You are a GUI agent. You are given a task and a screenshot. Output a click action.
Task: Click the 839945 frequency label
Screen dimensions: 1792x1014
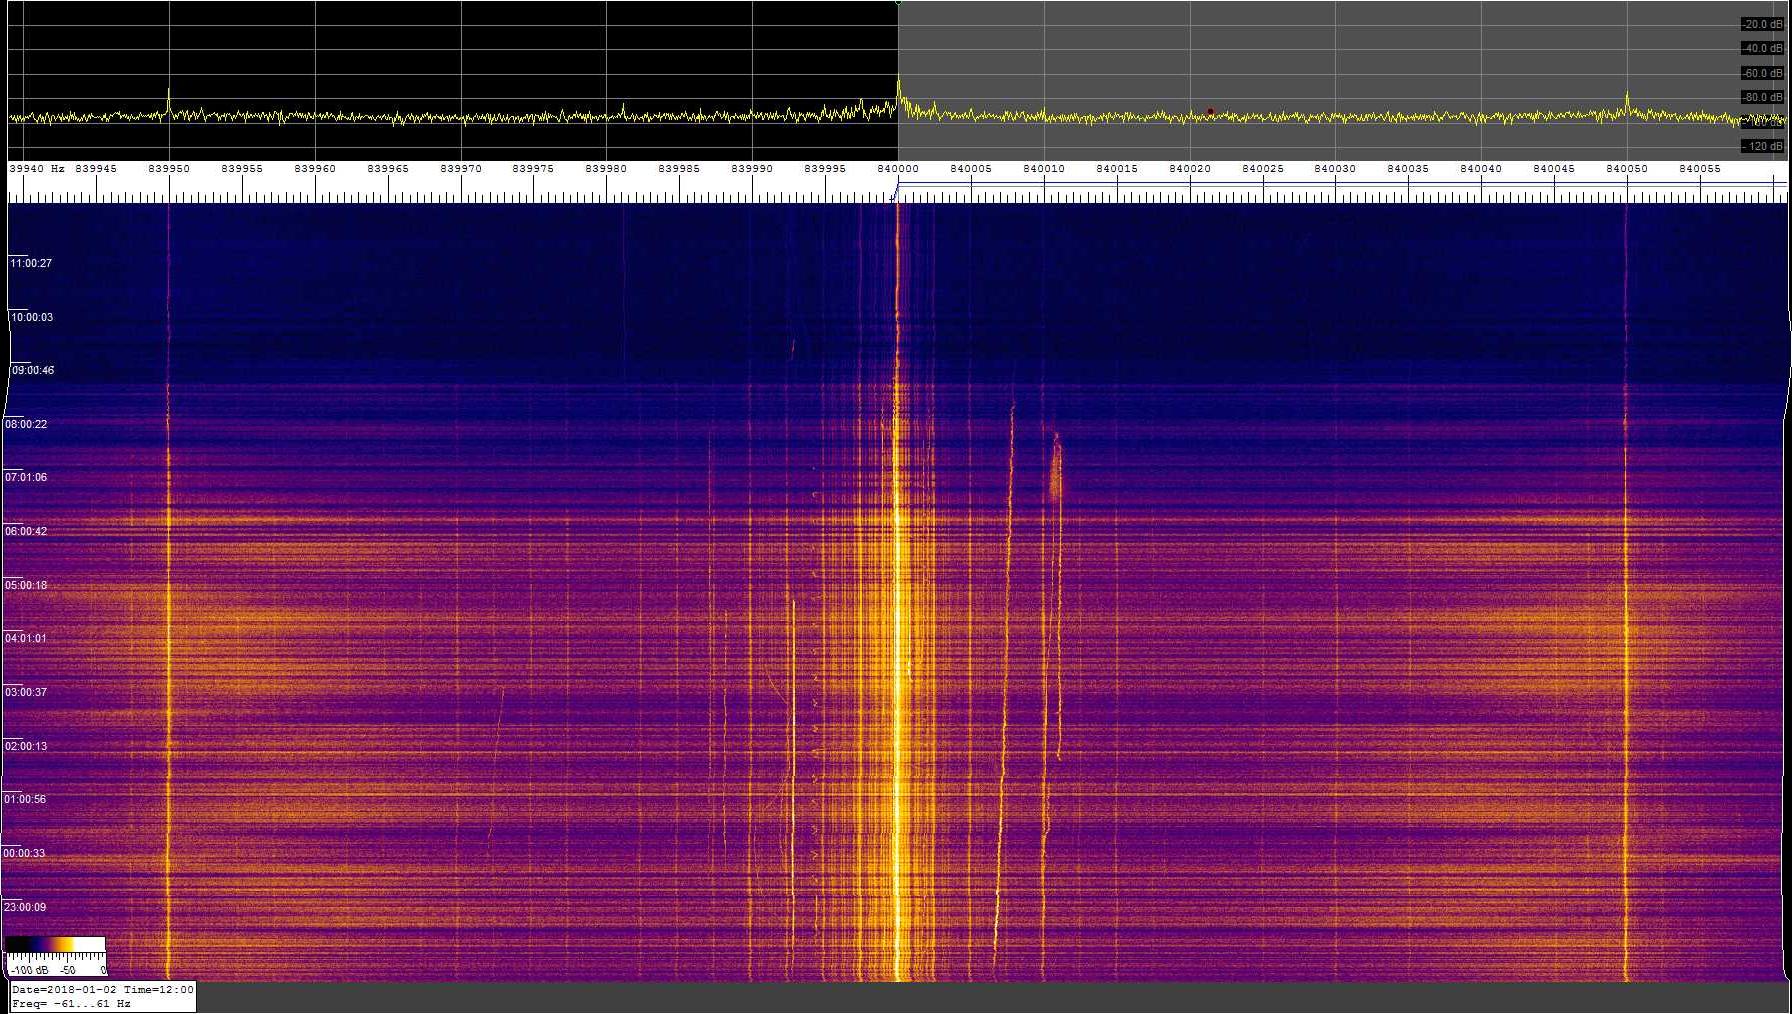coord(95,169)
